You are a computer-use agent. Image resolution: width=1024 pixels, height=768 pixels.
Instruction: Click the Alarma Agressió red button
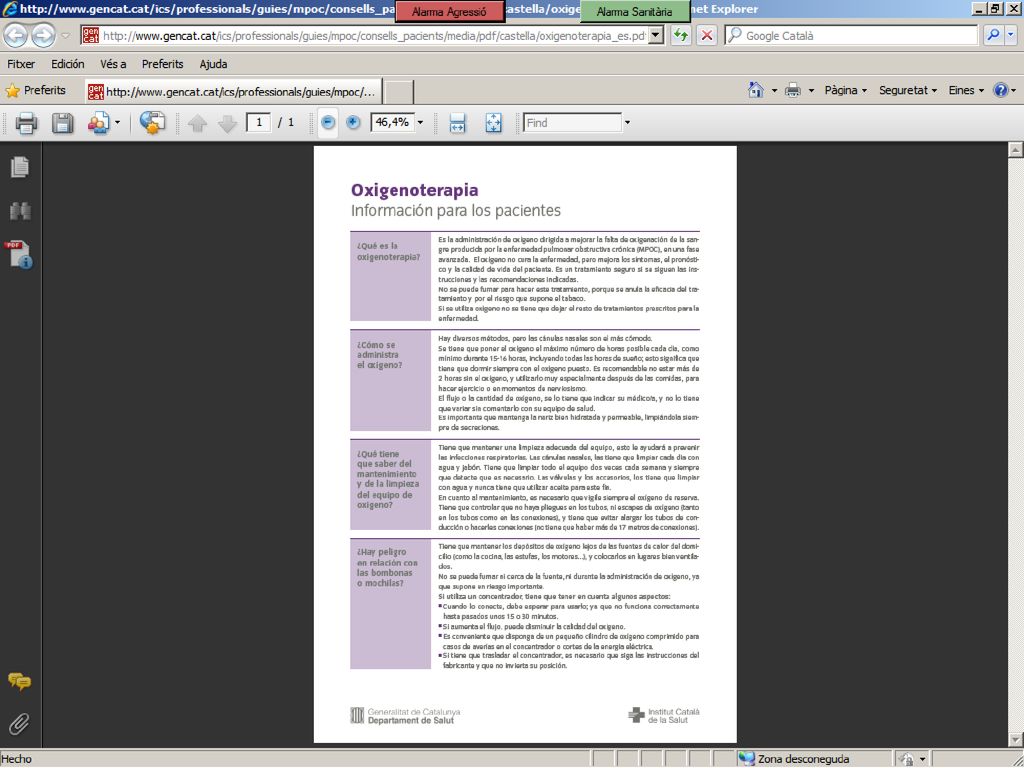(x=449, y=12)
